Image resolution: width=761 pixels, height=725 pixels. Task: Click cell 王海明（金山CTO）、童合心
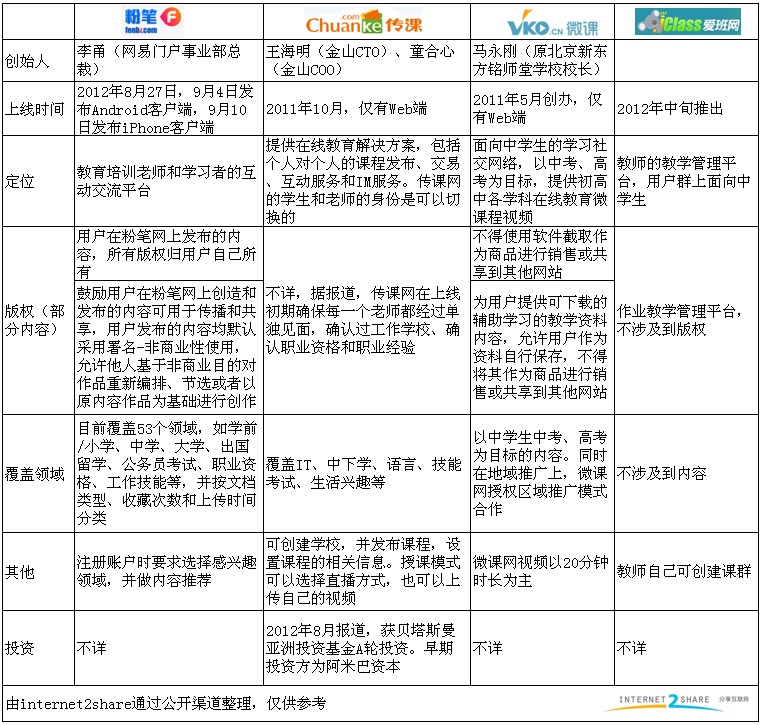click(367, 61)
